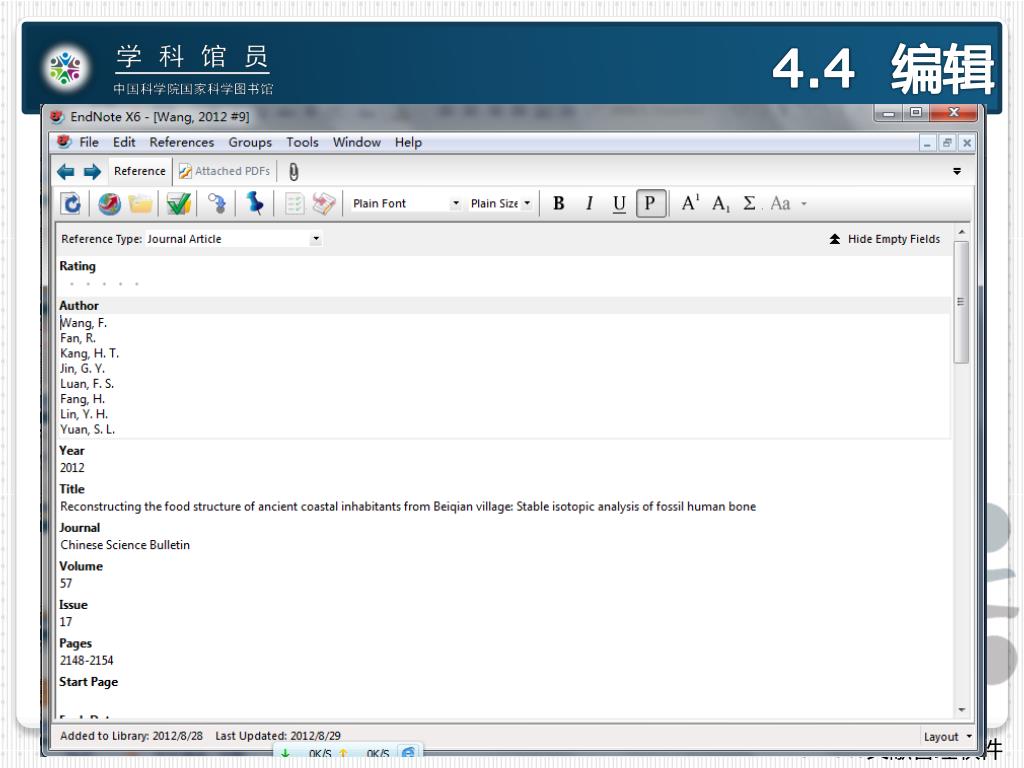
Task: Switch to the Reference tab
Action: coord(140,171)
